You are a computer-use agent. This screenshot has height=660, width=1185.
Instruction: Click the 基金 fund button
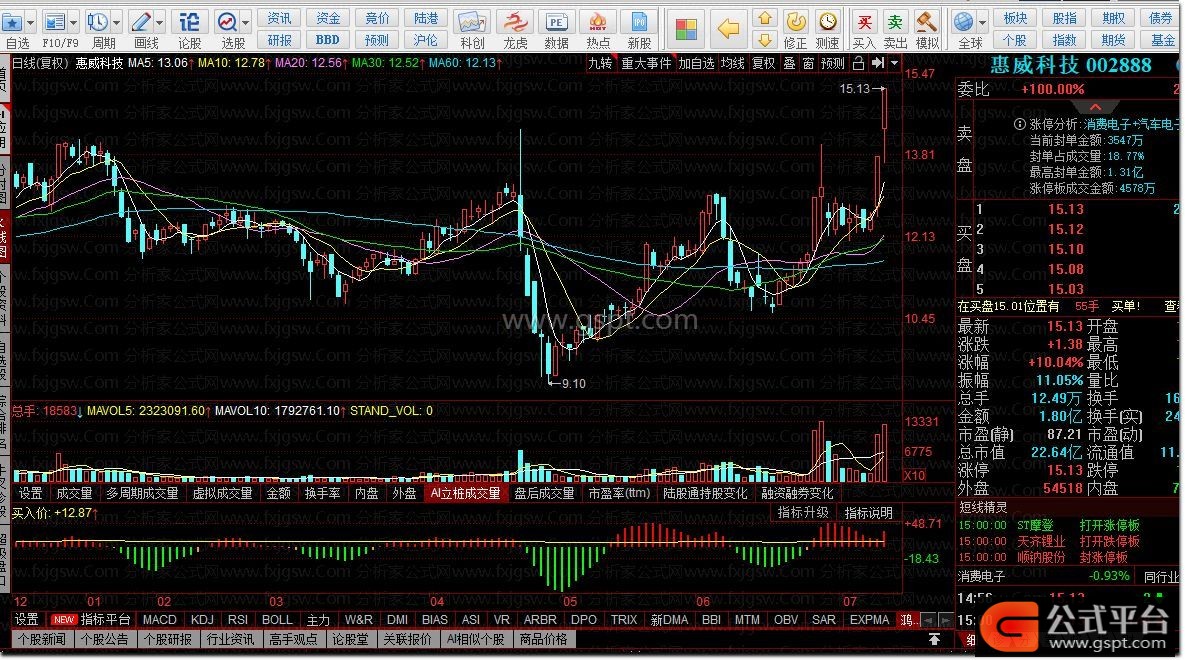pyautogui.click(x=1162, y=40)
